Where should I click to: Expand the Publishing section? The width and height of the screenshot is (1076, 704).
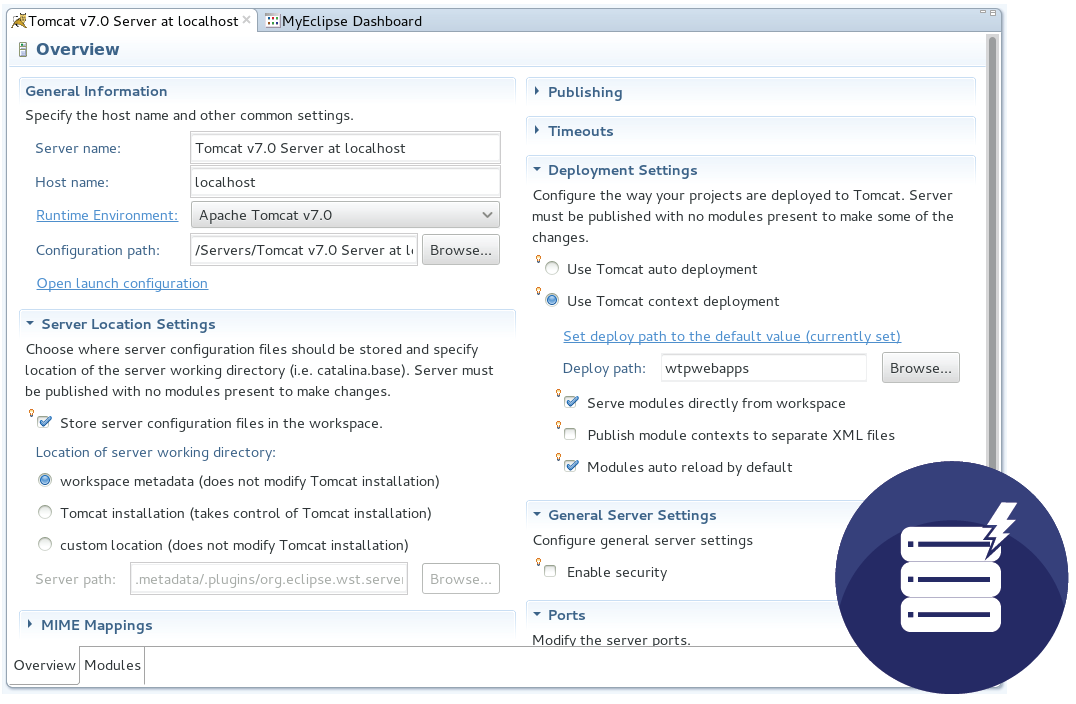tap(585, 92)
